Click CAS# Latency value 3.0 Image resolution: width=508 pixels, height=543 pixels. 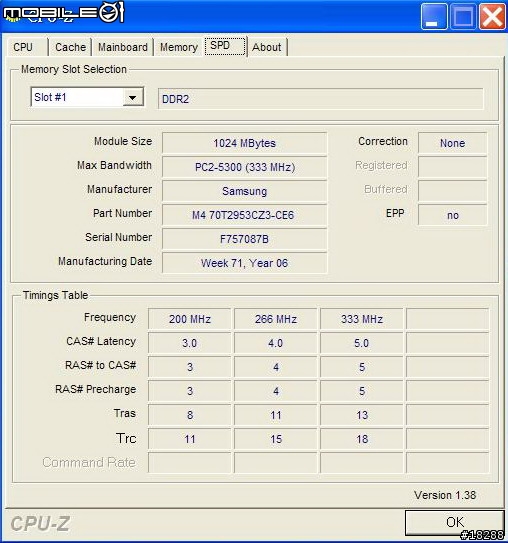(x=189, y=343)
